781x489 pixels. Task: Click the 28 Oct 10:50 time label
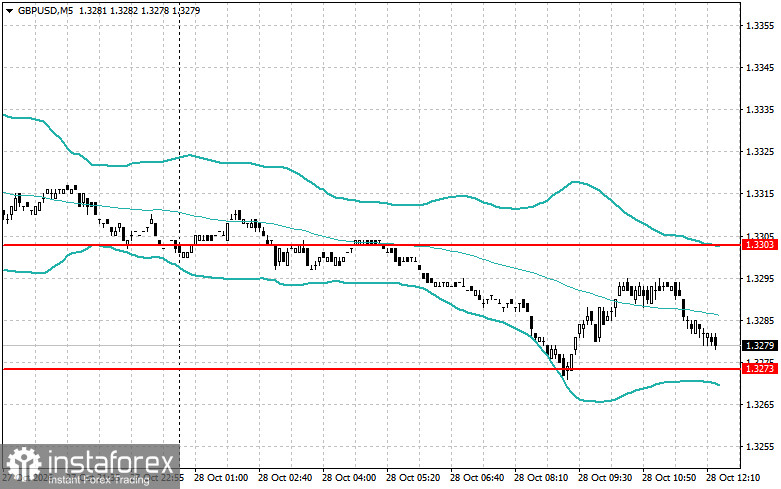pyautogui.click(x=669, y=478)
